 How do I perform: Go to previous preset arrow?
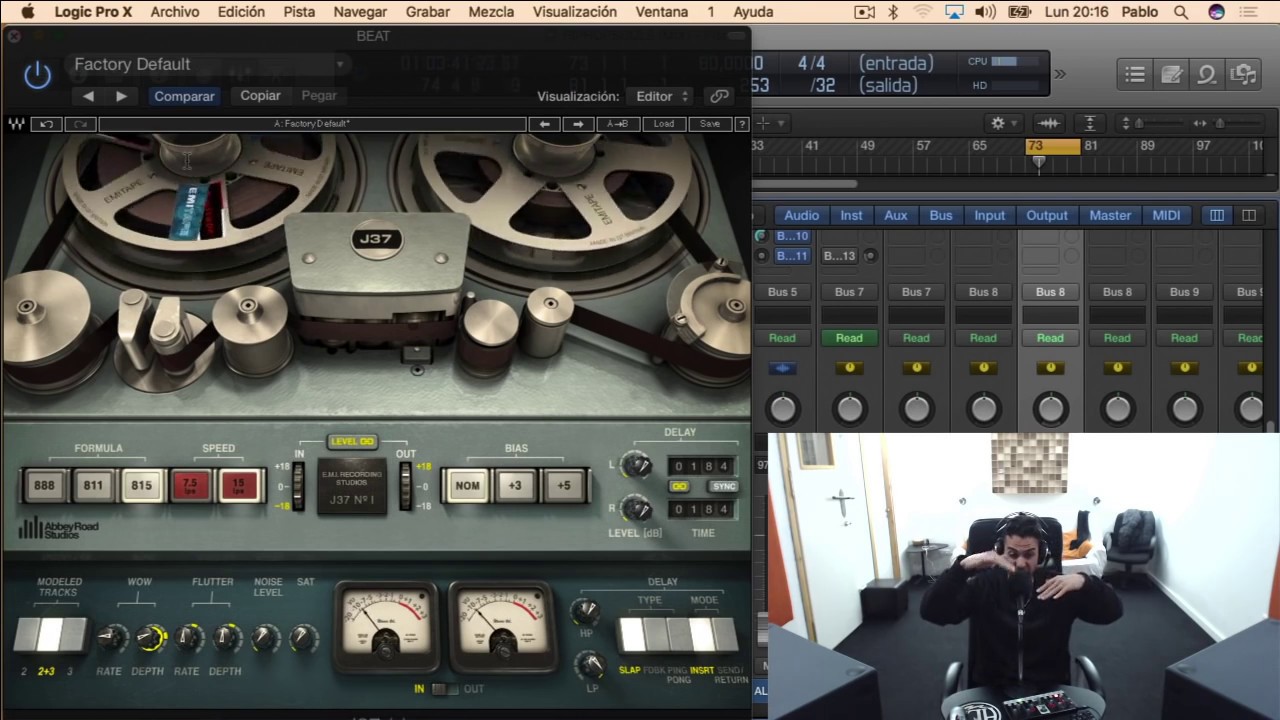(x=88, y=96)
